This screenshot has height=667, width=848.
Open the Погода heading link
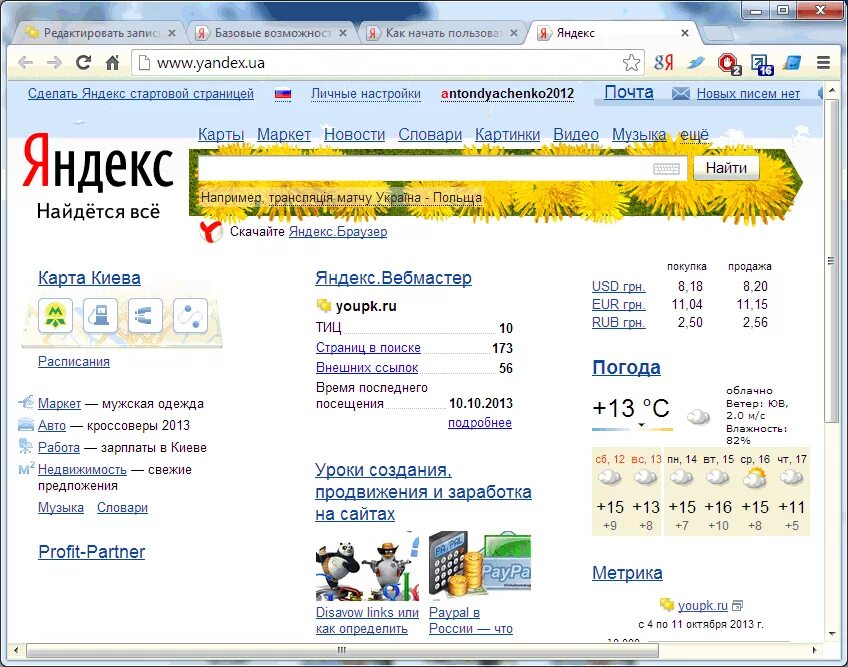point(626,367)
